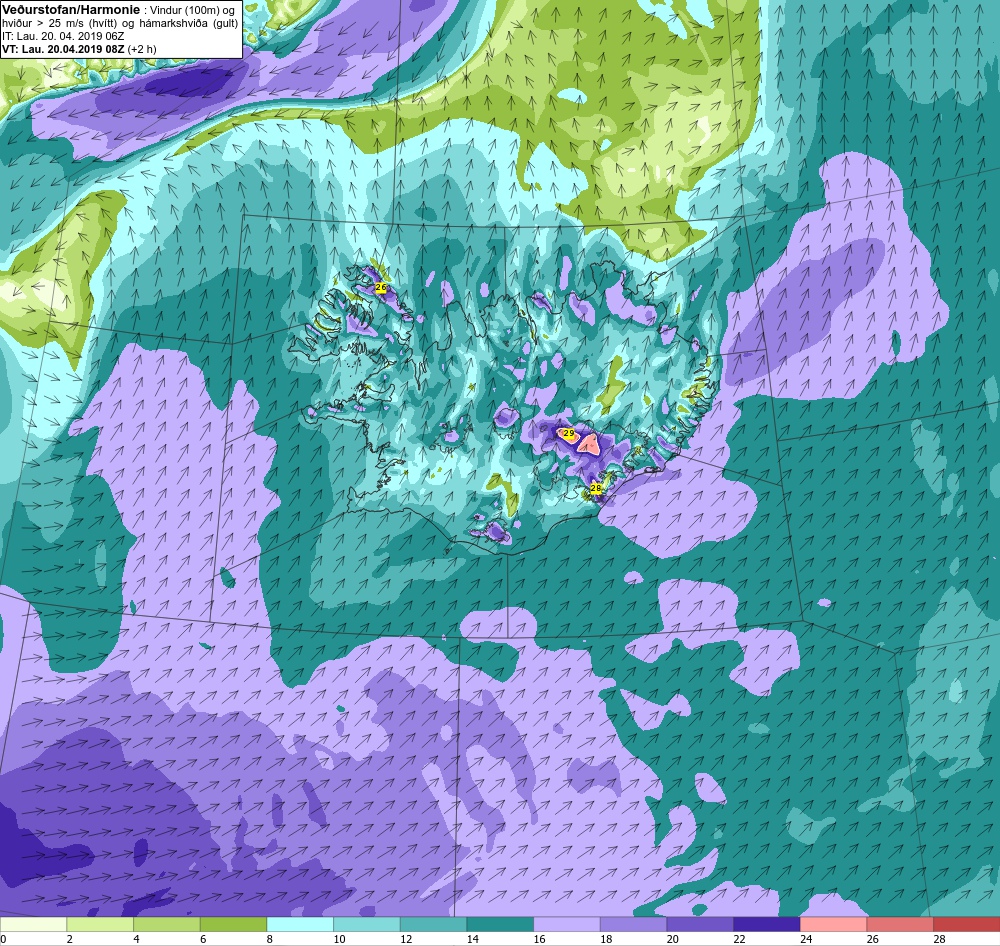The height and width of the screenshot is (946, 1000).
Task: Click the olive green 6-8 m/s legend swatch
Action: tap(233, 924)
